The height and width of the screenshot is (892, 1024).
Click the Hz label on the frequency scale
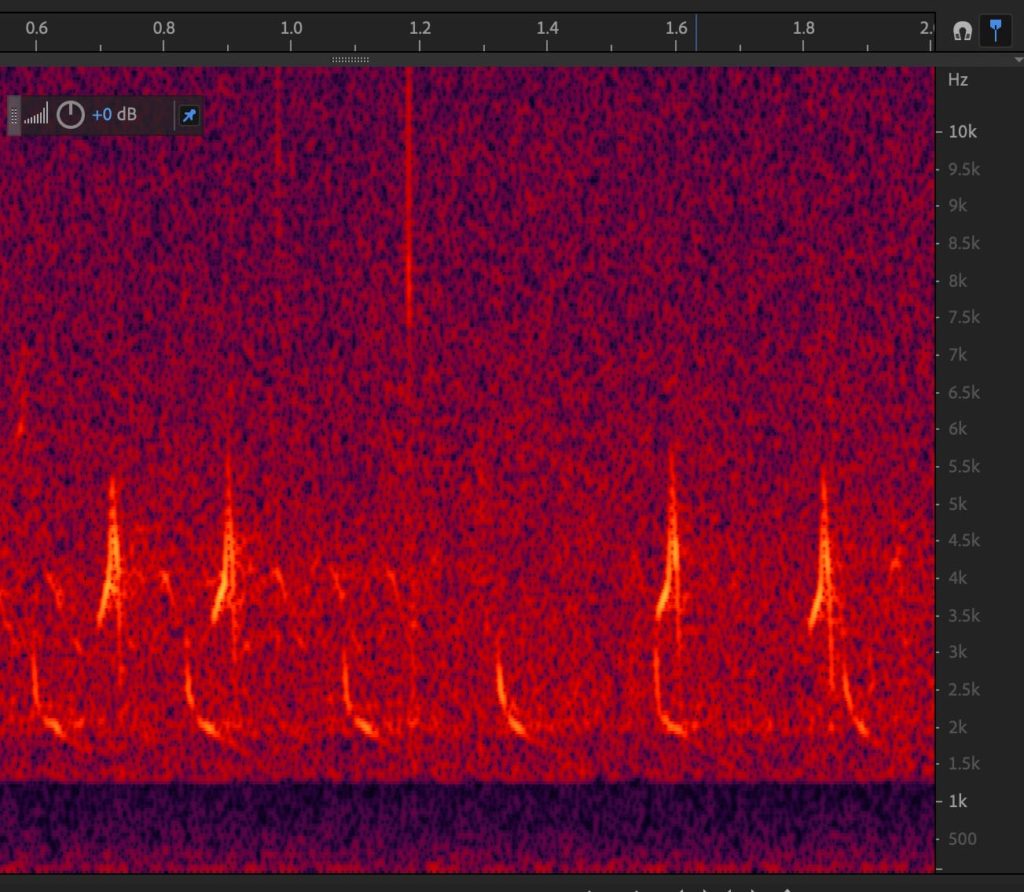[x=957, y=80]
